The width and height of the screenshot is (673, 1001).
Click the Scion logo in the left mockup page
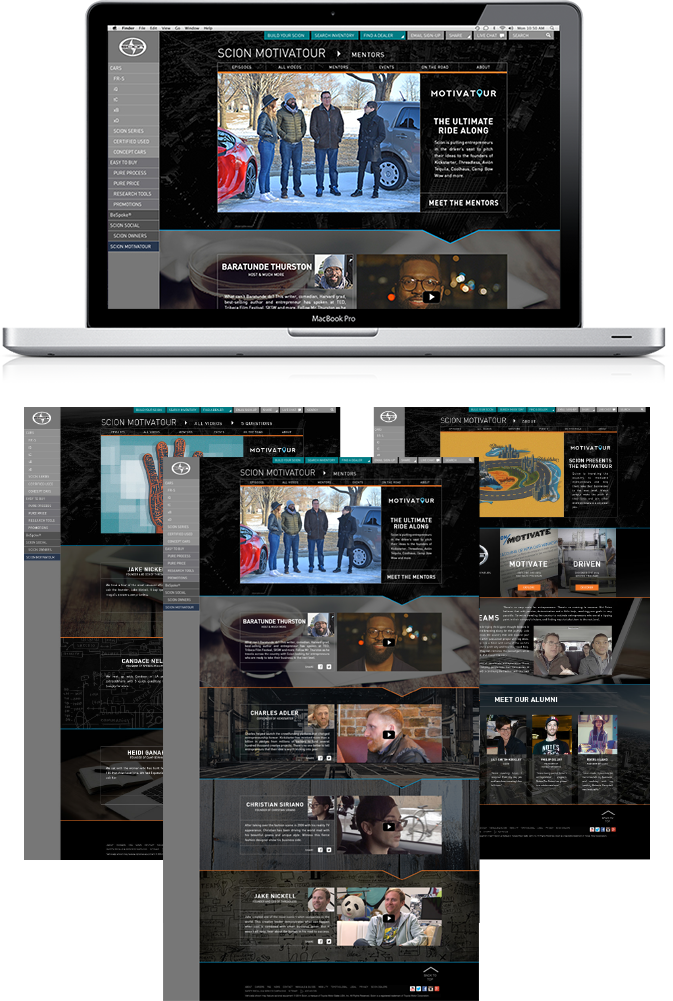[42, 419]
